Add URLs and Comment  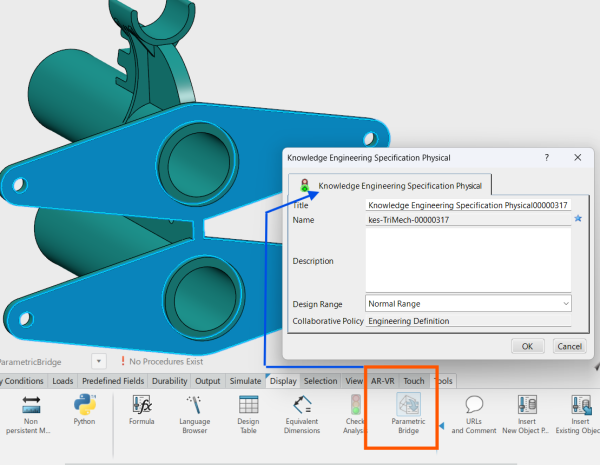tap(474, 414)
